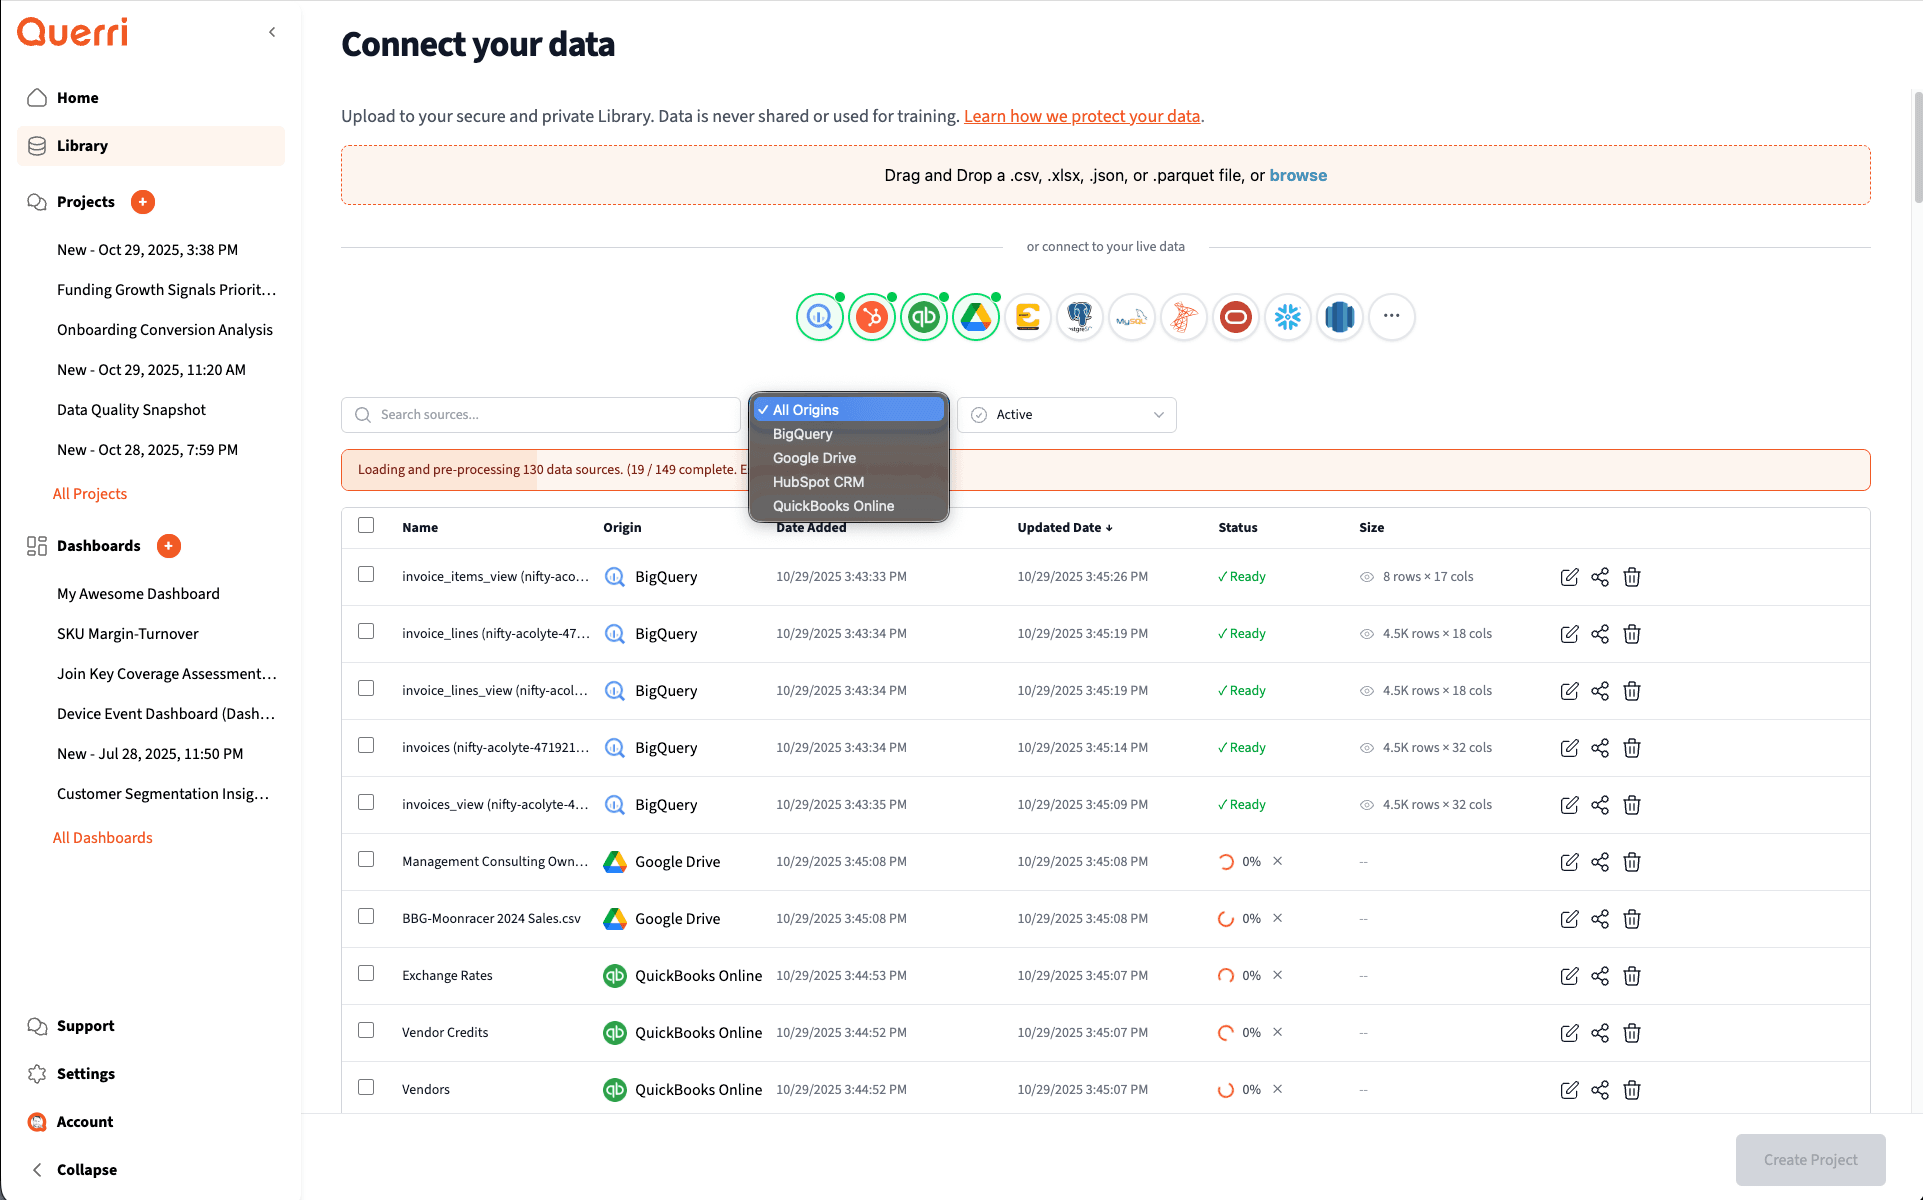
Task: Open the All Dashboards section
Action: (103, 837)
